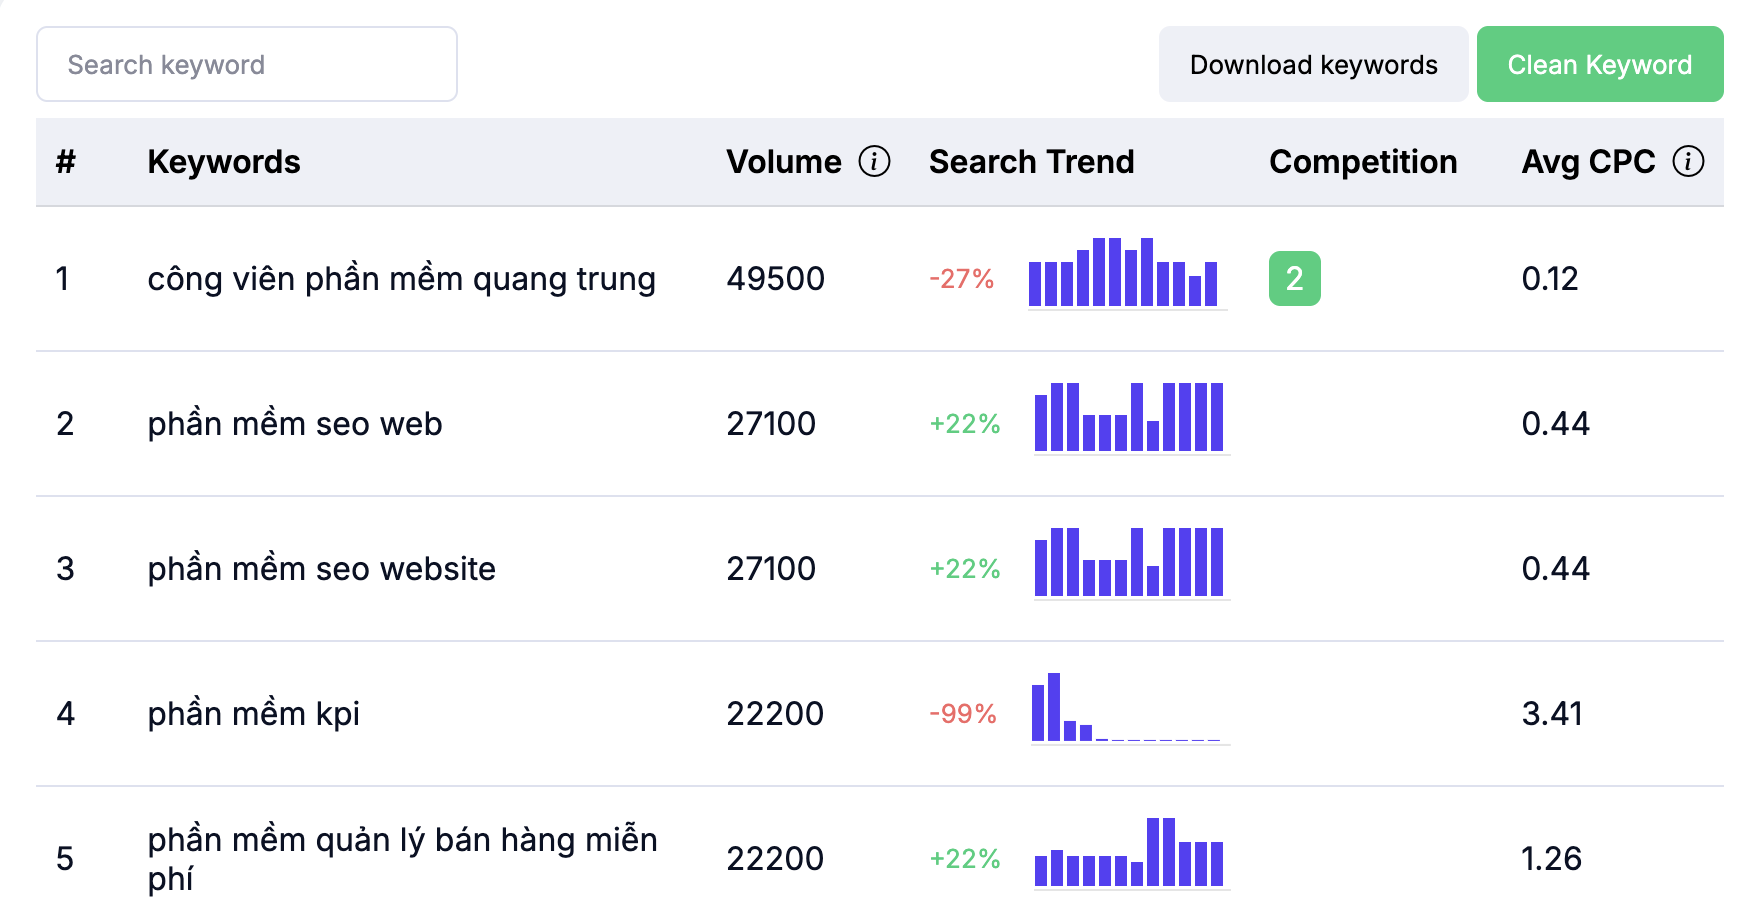Select keyword phần mềm seo website

click(321, 569)
